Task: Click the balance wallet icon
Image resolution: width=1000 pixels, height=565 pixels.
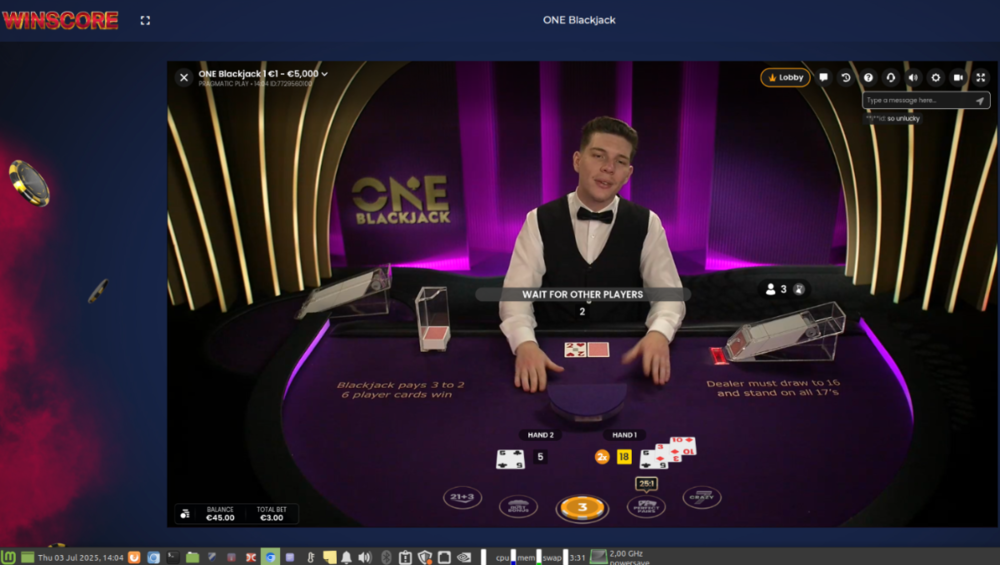Action: [185, 513]
